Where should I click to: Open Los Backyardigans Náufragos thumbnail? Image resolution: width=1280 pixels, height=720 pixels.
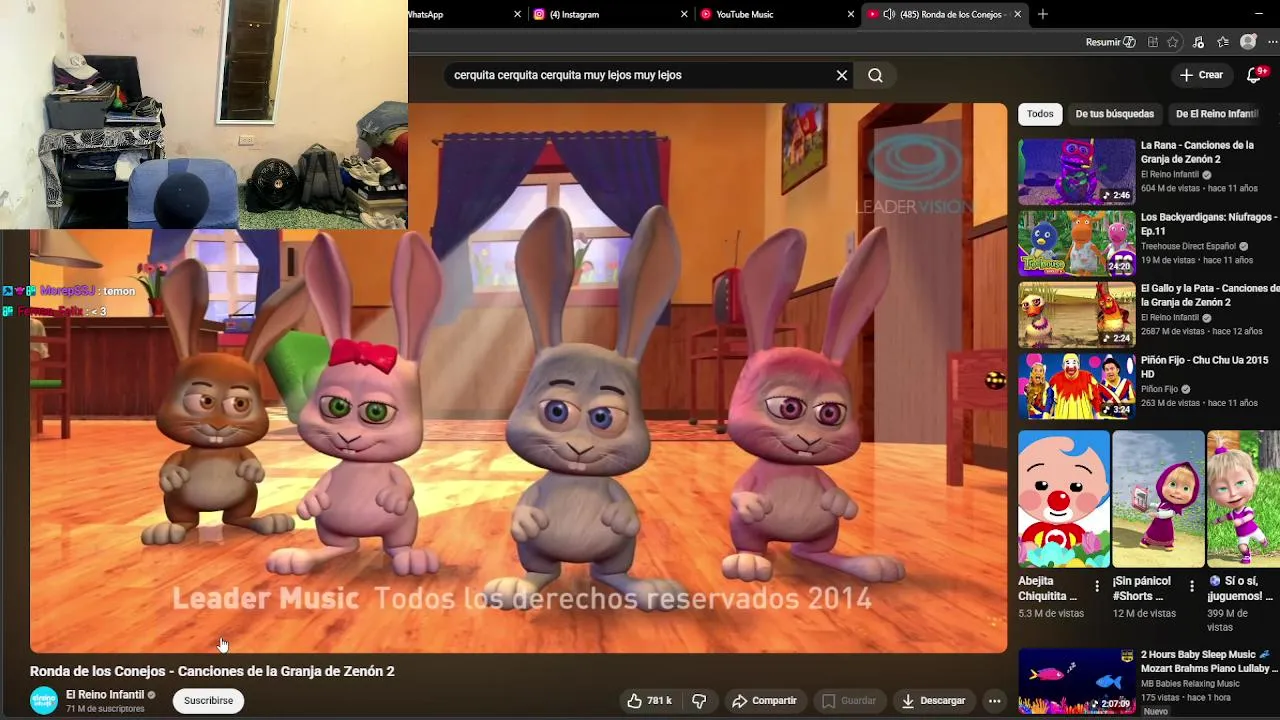pos(1077,243)
